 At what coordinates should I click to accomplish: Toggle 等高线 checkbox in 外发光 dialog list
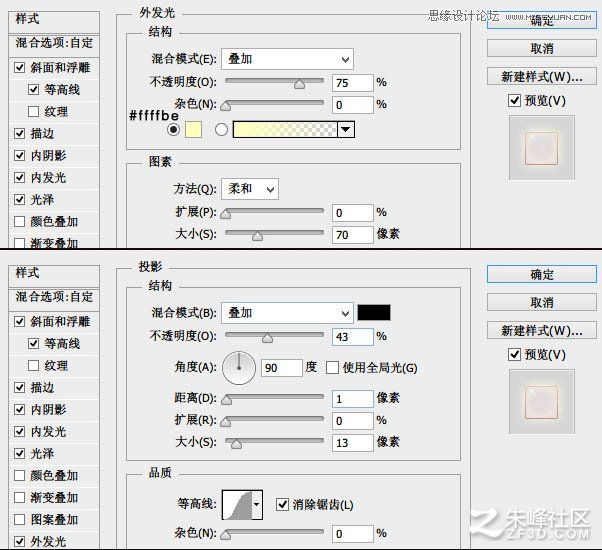point(33,89)
